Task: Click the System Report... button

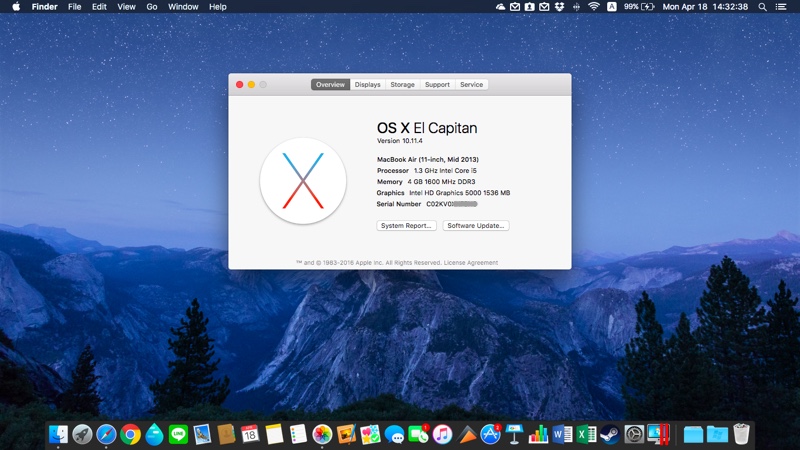Action: [x=406, y=226]
